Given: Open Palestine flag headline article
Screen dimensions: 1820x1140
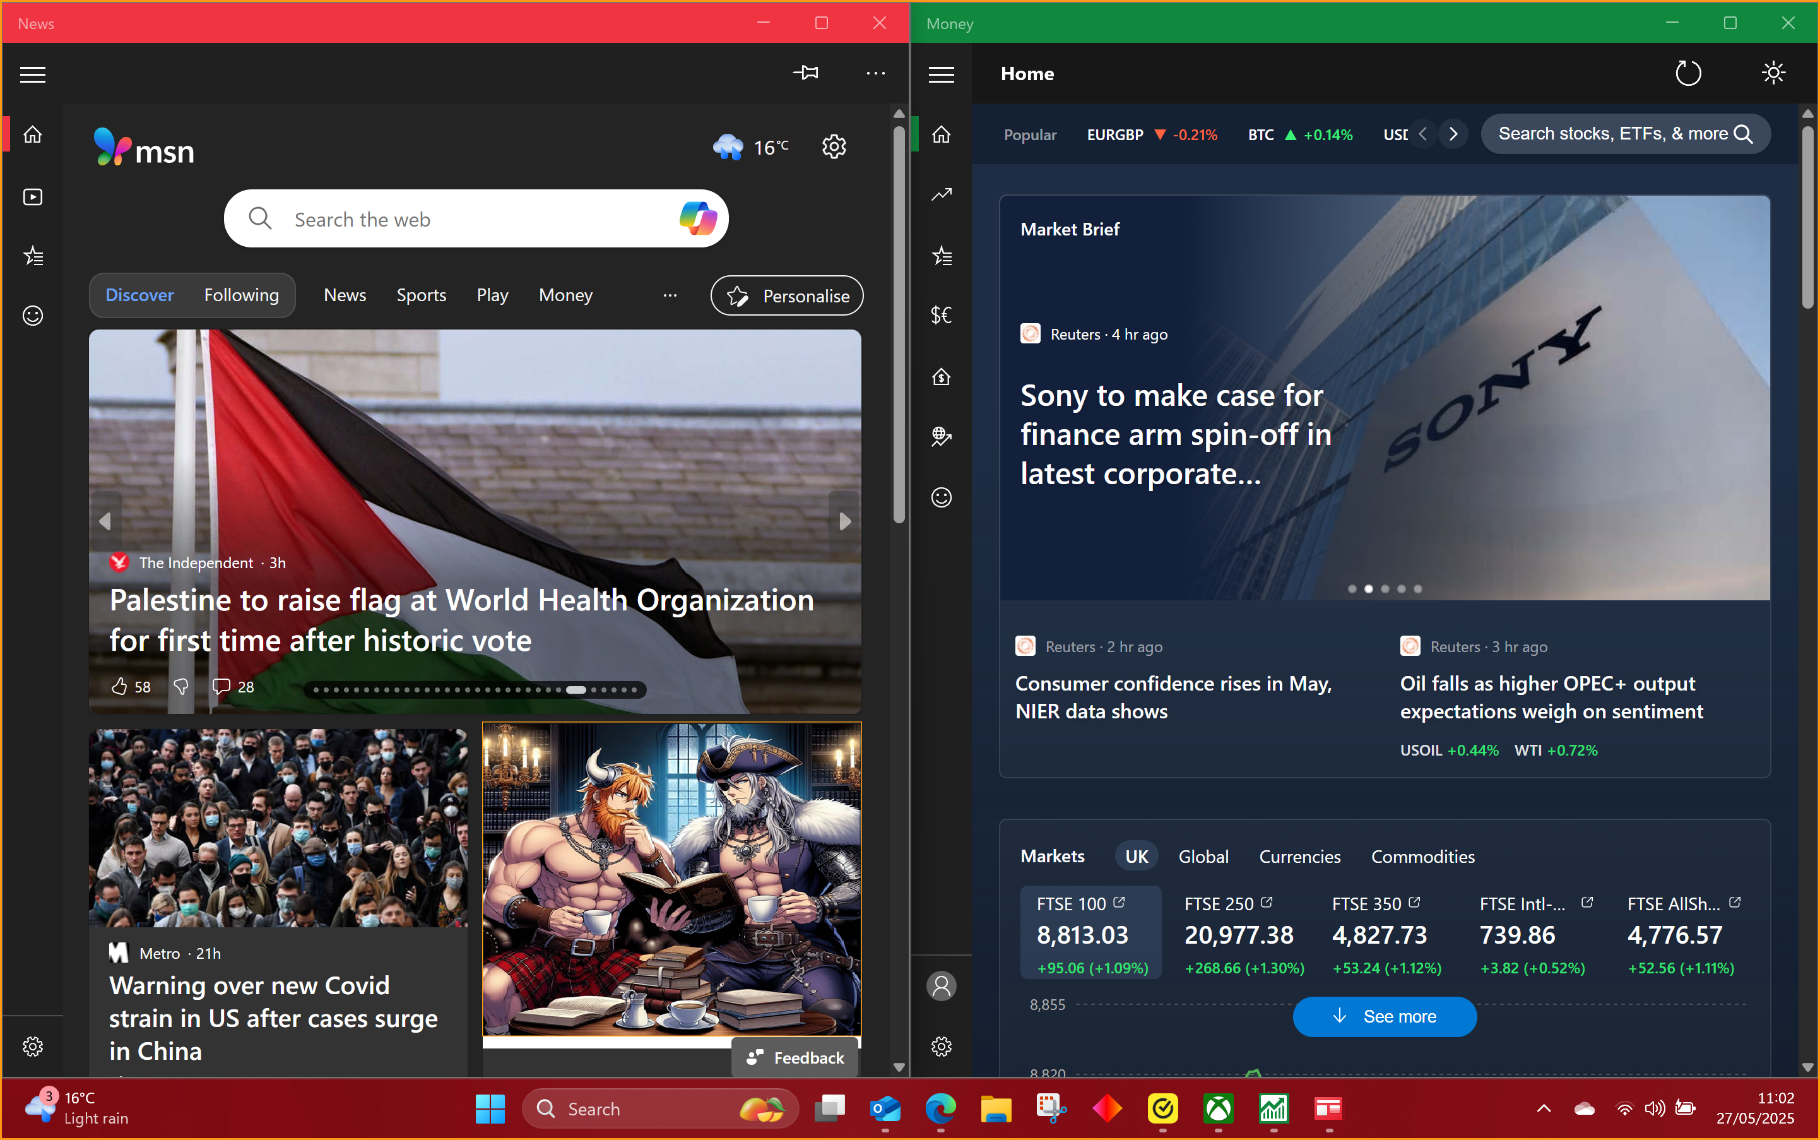Looking at the screenshot, I should coord(462,620).
